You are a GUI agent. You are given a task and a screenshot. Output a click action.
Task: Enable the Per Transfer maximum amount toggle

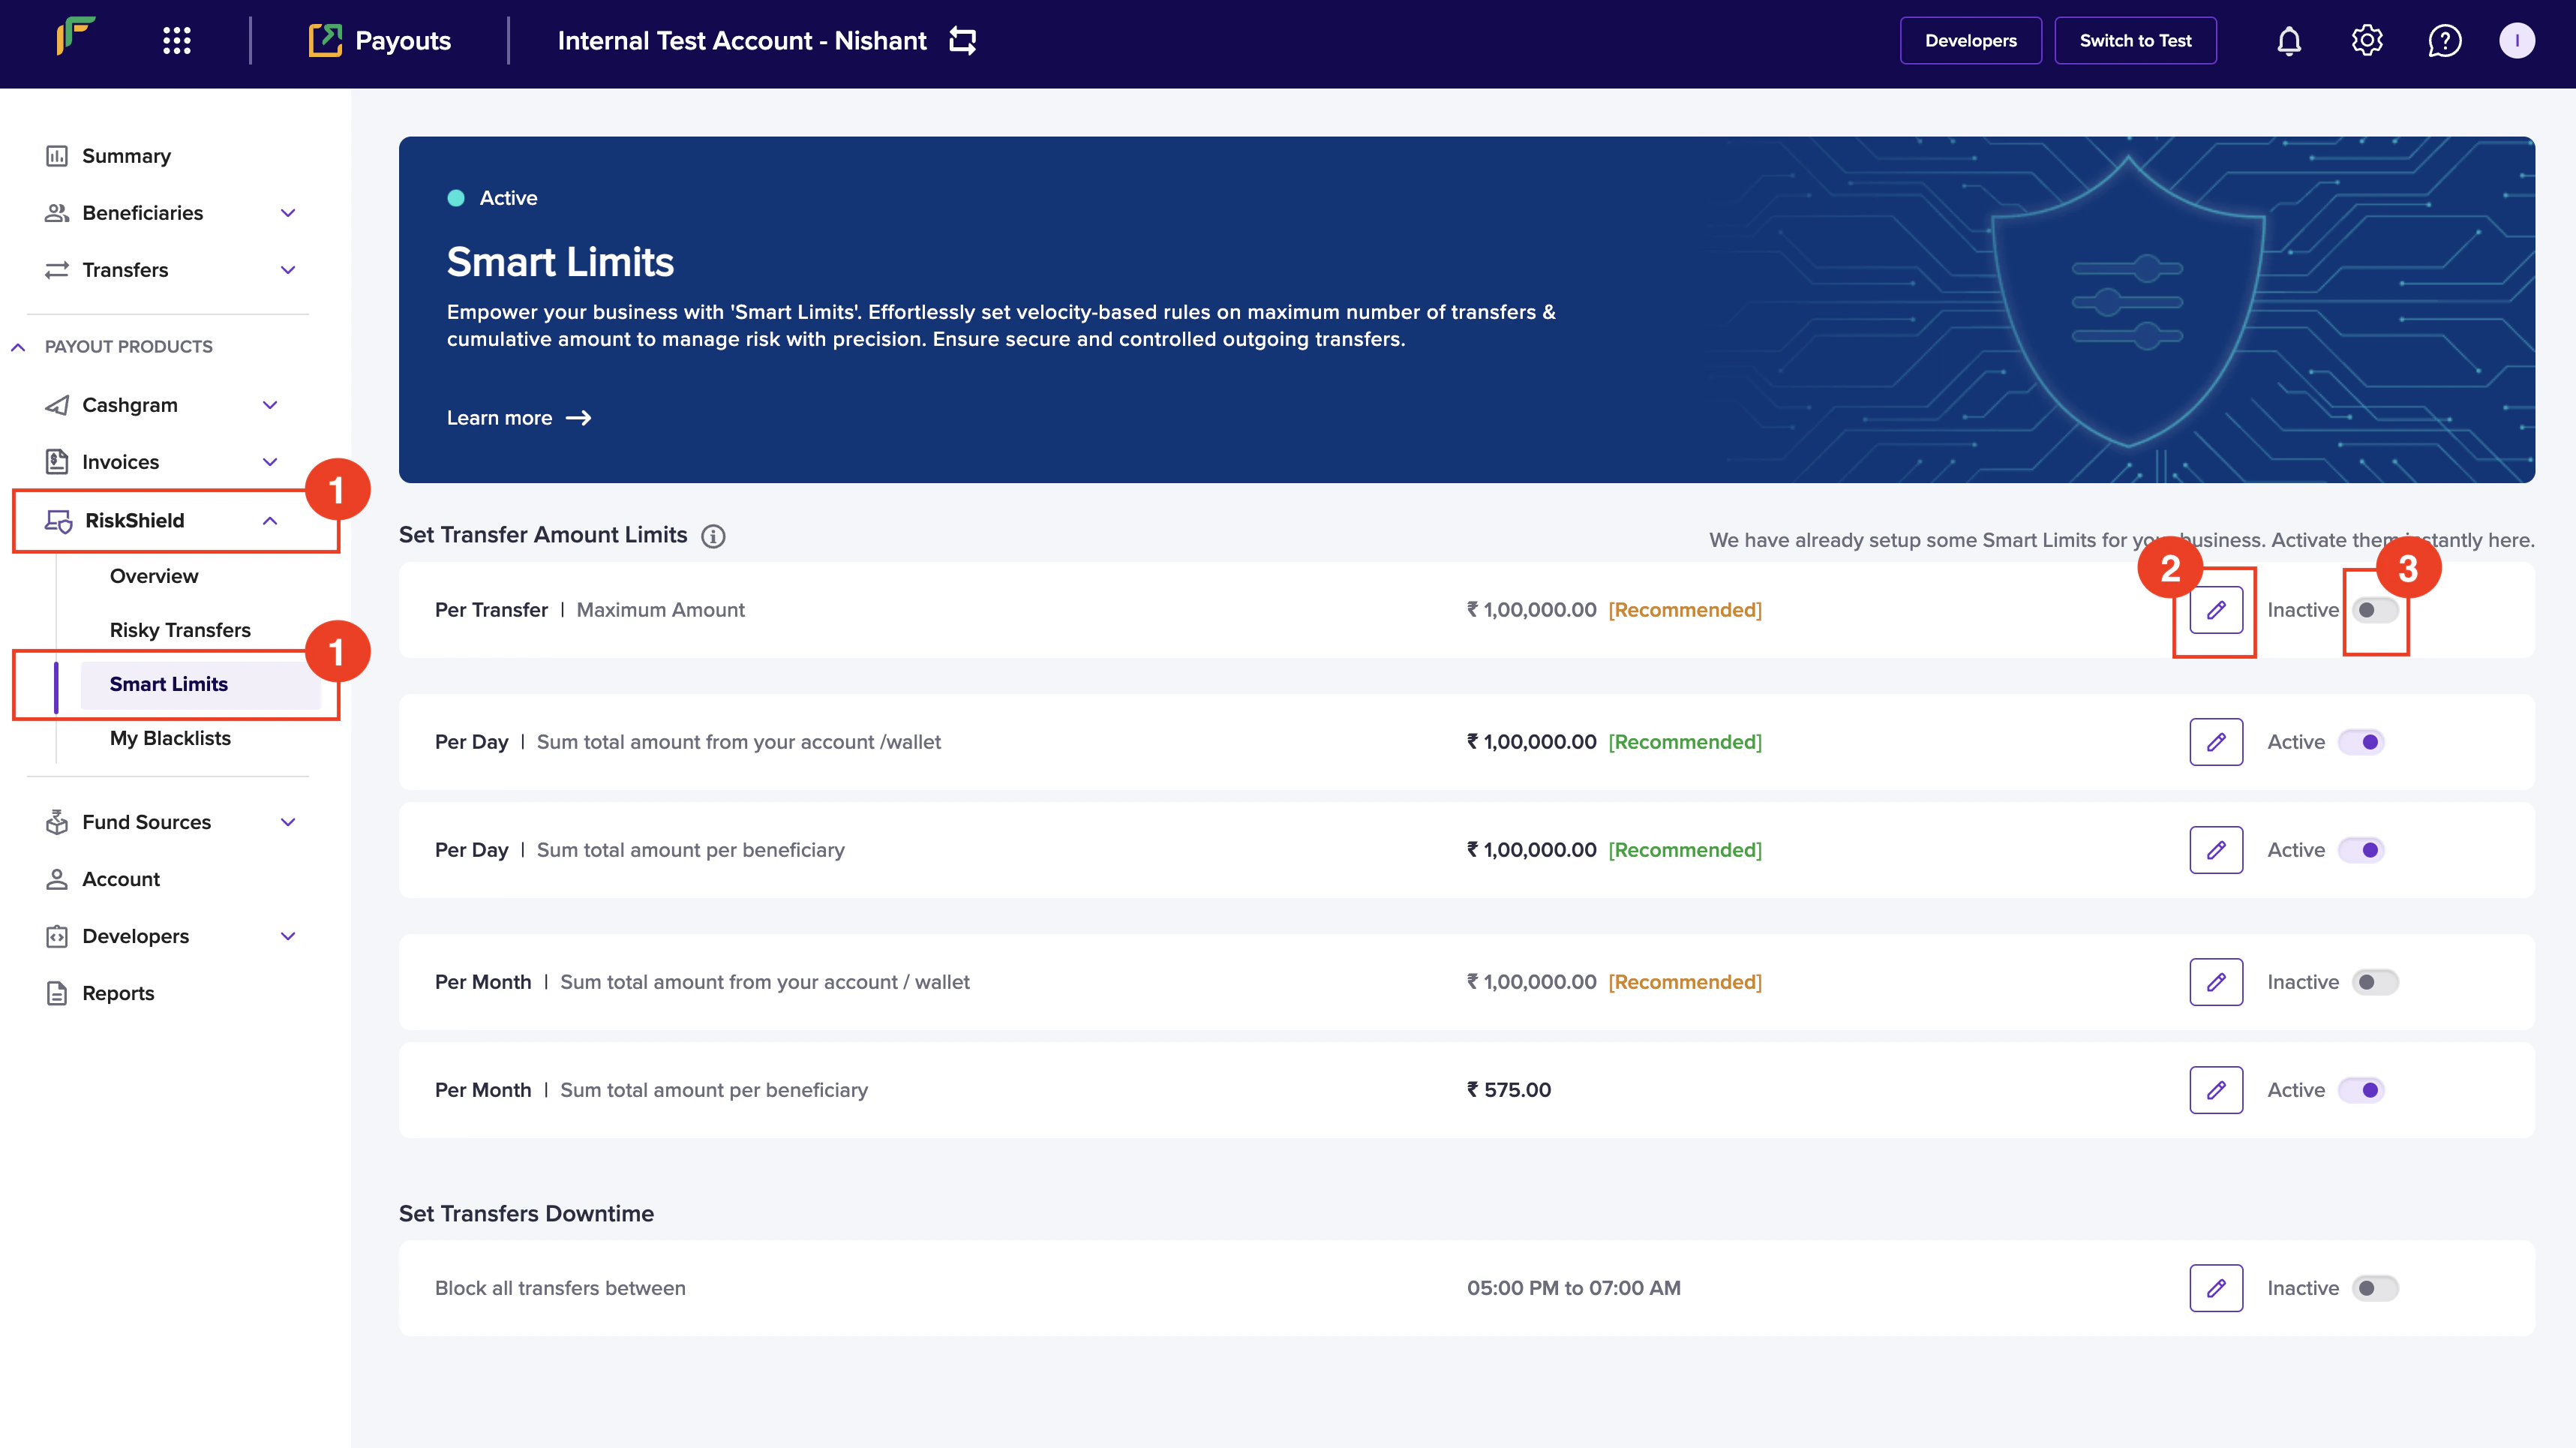click(2374, 610)
